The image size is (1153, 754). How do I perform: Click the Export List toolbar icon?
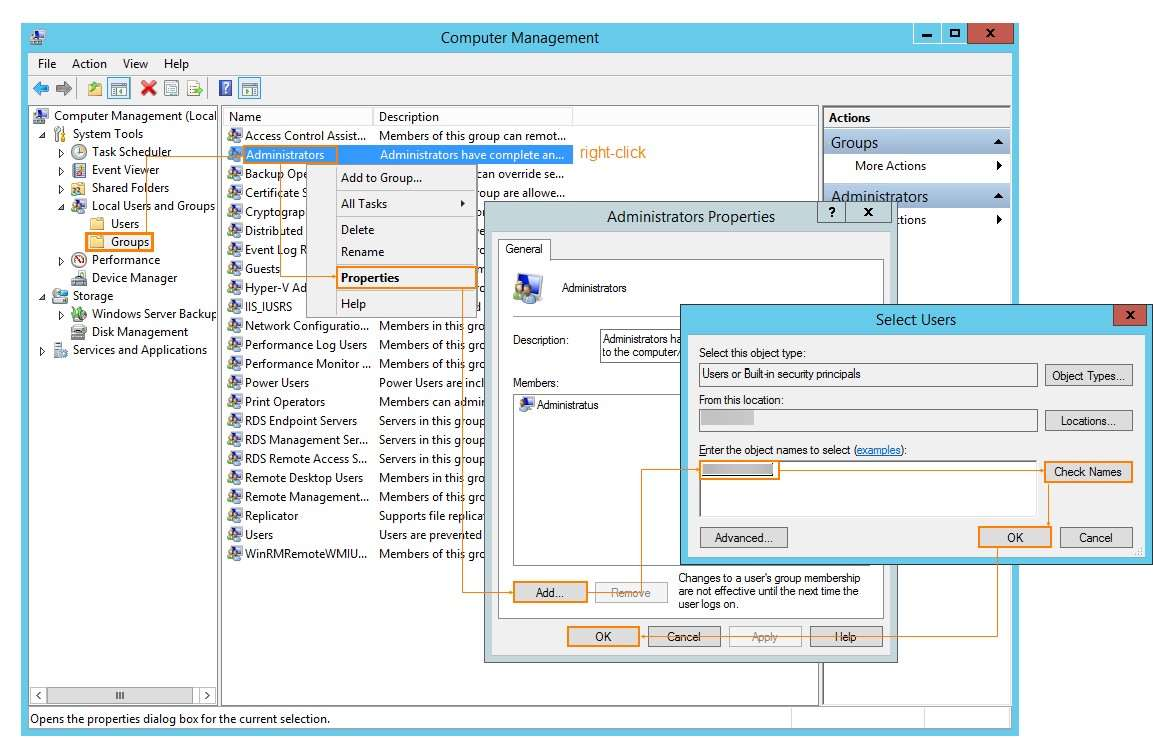194,88
